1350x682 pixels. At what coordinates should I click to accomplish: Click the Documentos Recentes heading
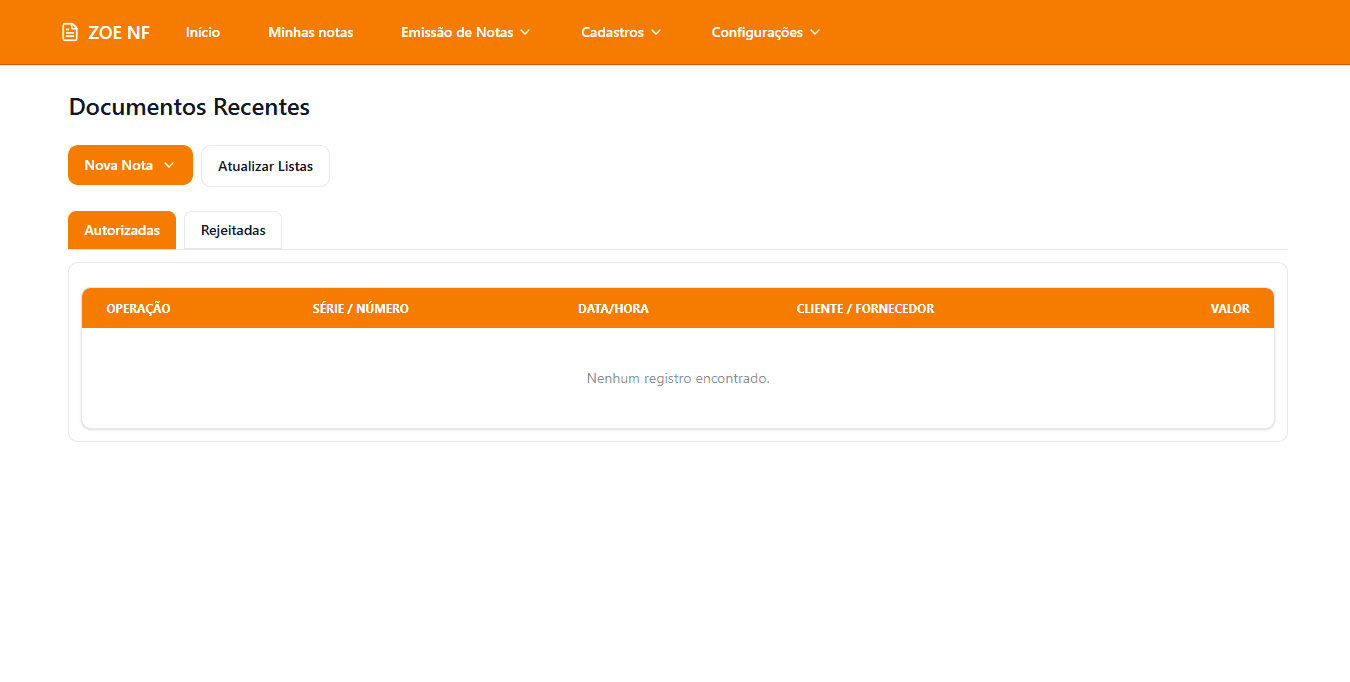(189, 107)
